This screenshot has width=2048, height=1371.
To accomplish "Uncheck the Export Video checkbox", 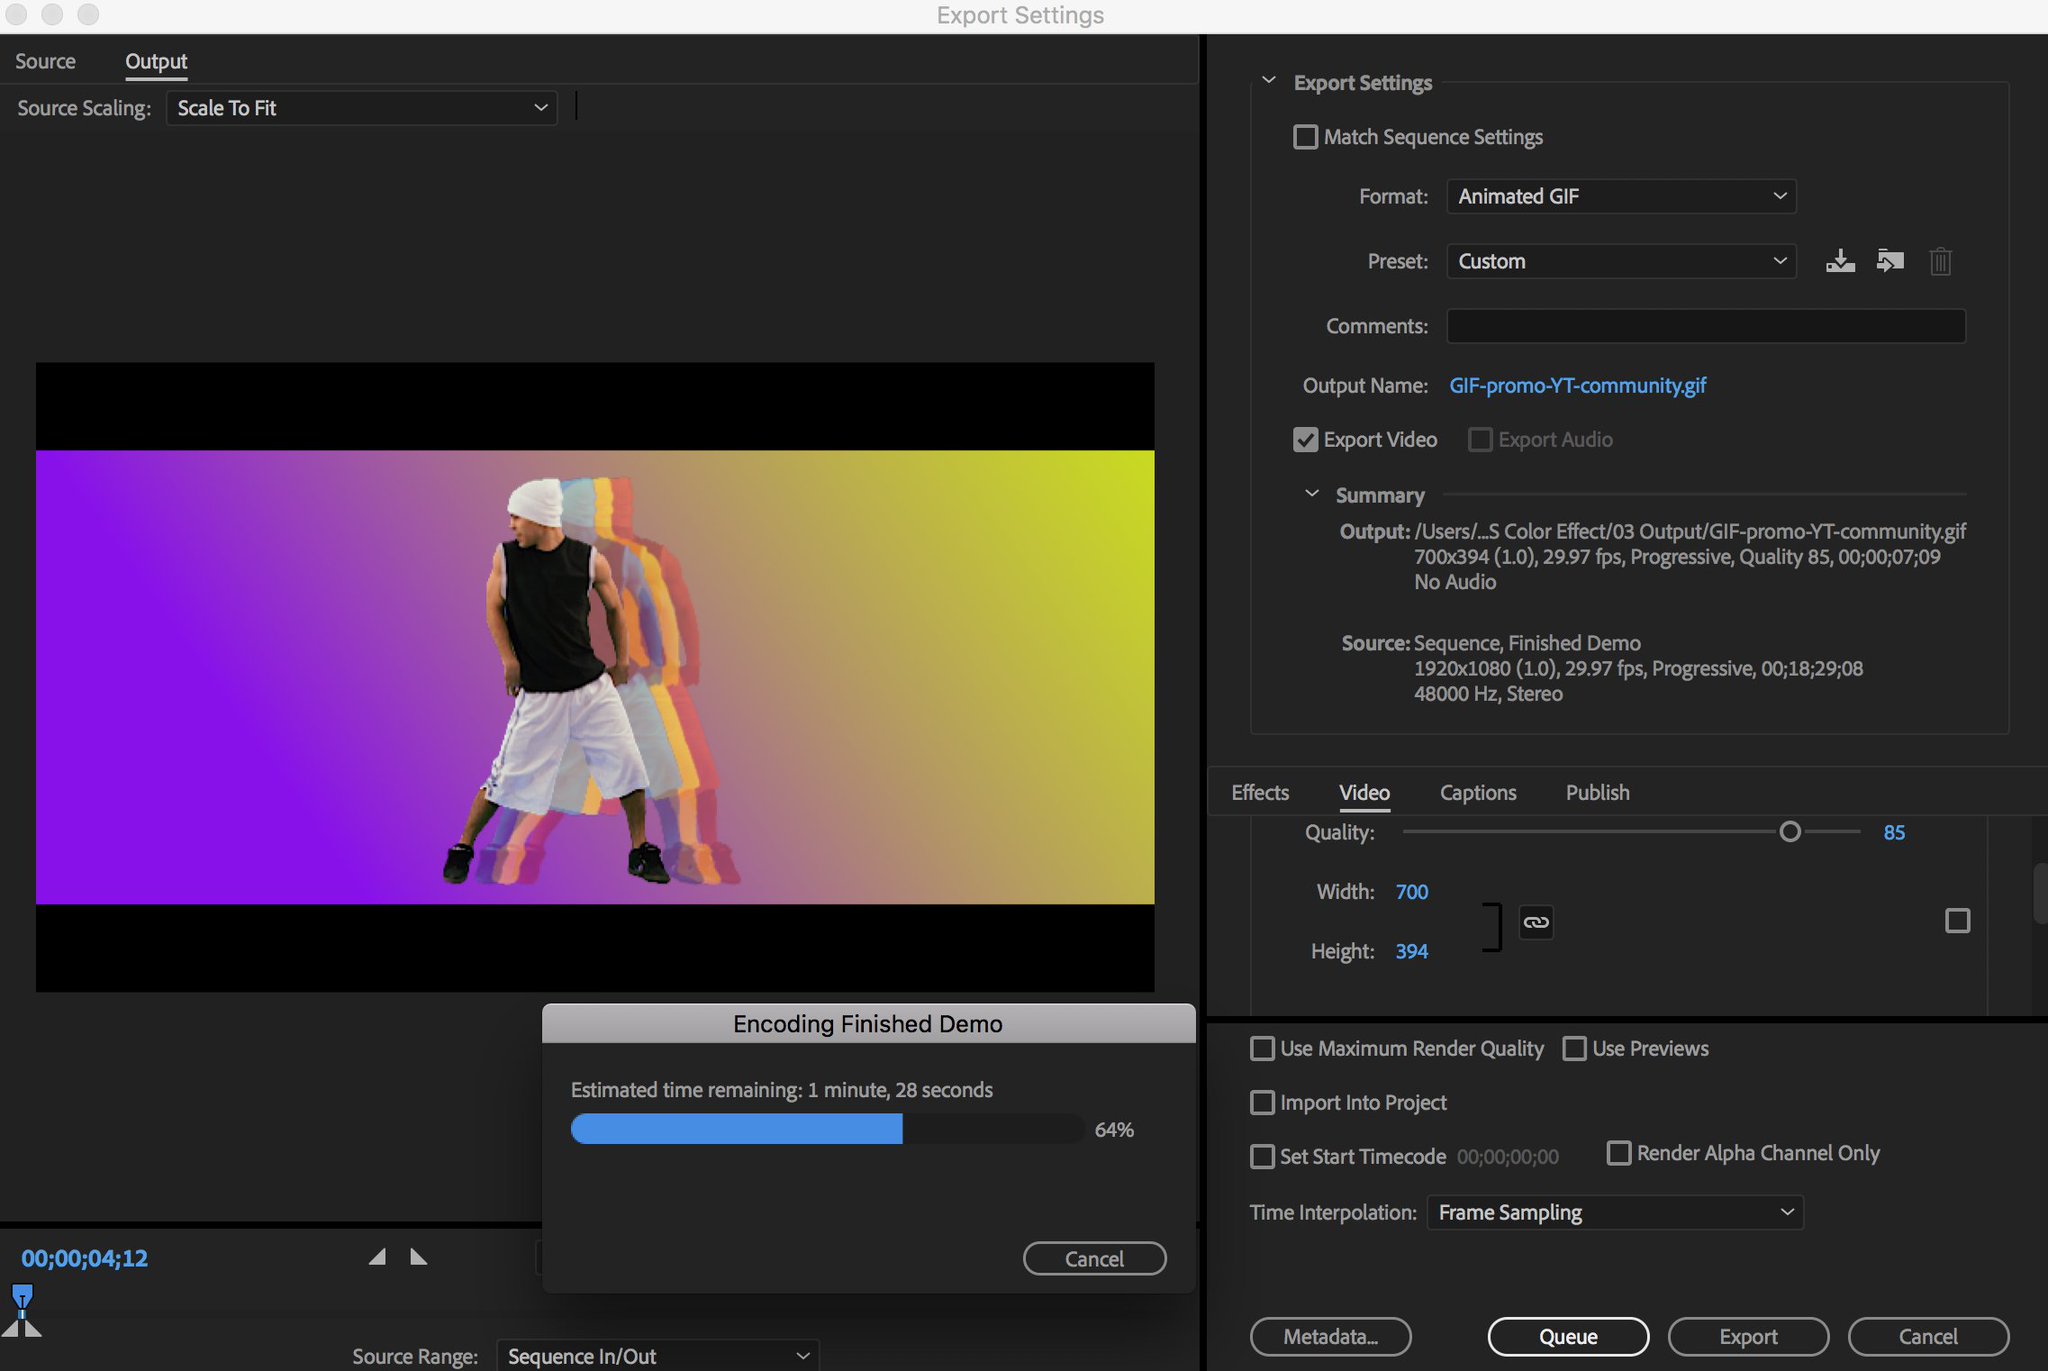I will click(x=1305, y=440).
